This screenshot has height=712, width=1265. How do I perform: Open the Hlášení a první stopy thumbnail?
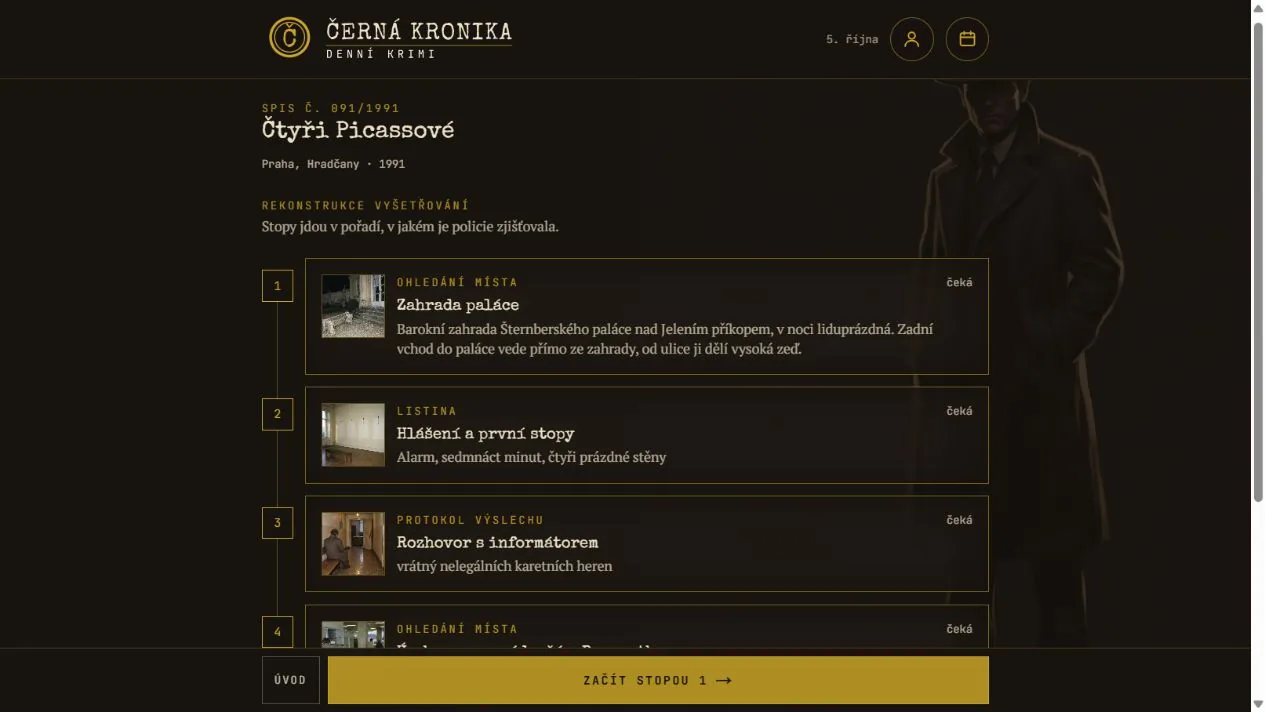(x=353, y=435)
